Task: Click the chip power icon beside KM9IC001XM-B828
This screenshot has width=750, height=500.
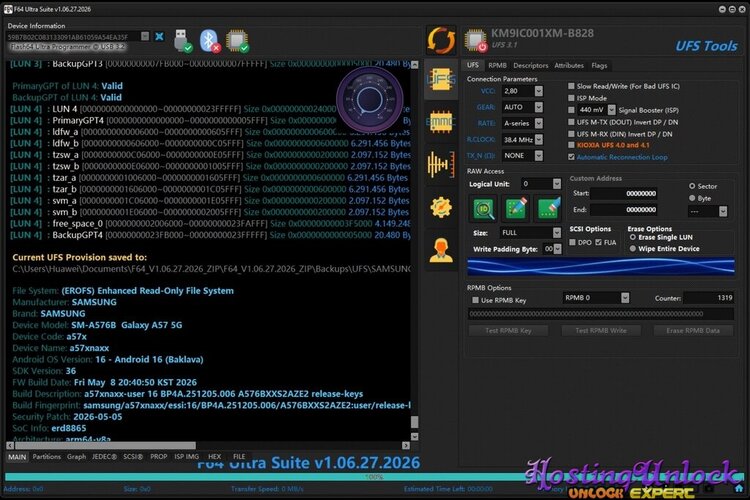Action: coord(475,41)
